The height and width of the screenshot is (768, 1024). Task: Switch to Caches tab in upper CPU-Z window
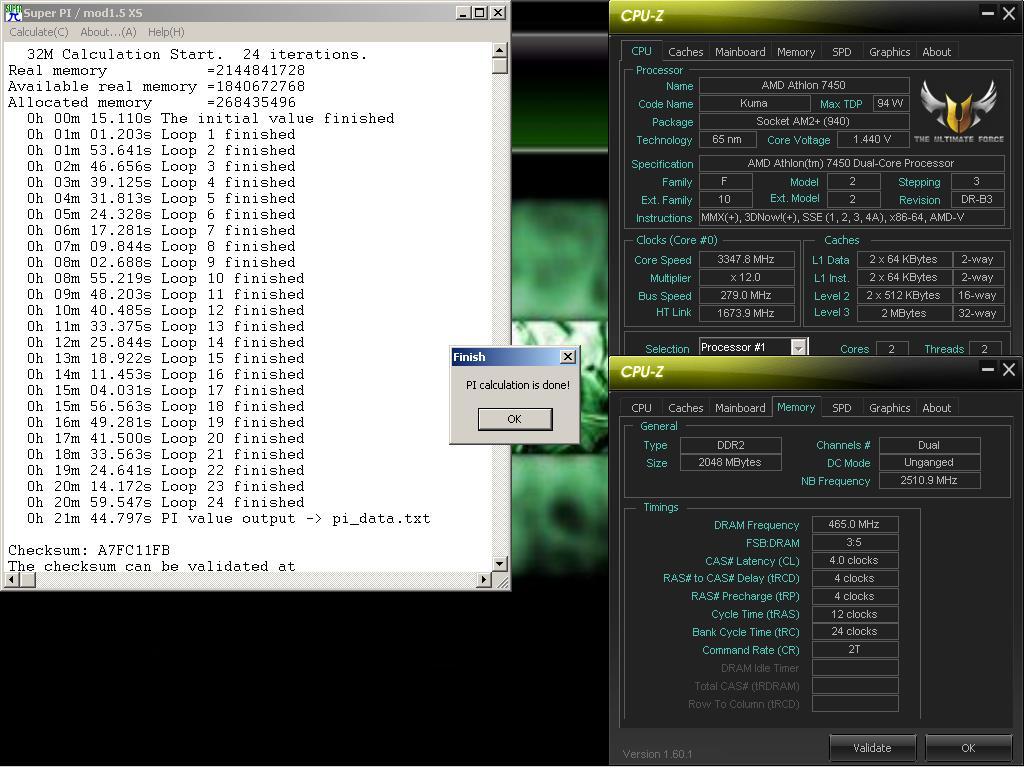tap(685, 52)
